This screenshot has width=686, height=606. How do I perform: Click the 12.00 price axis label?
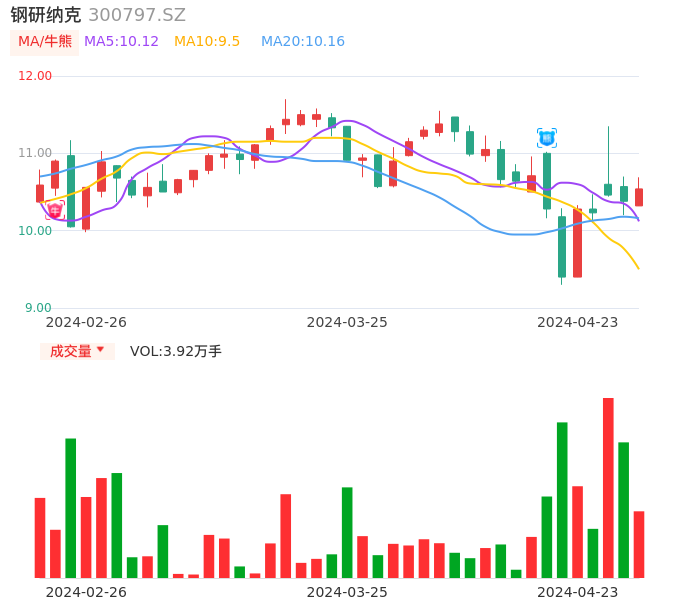35,76
